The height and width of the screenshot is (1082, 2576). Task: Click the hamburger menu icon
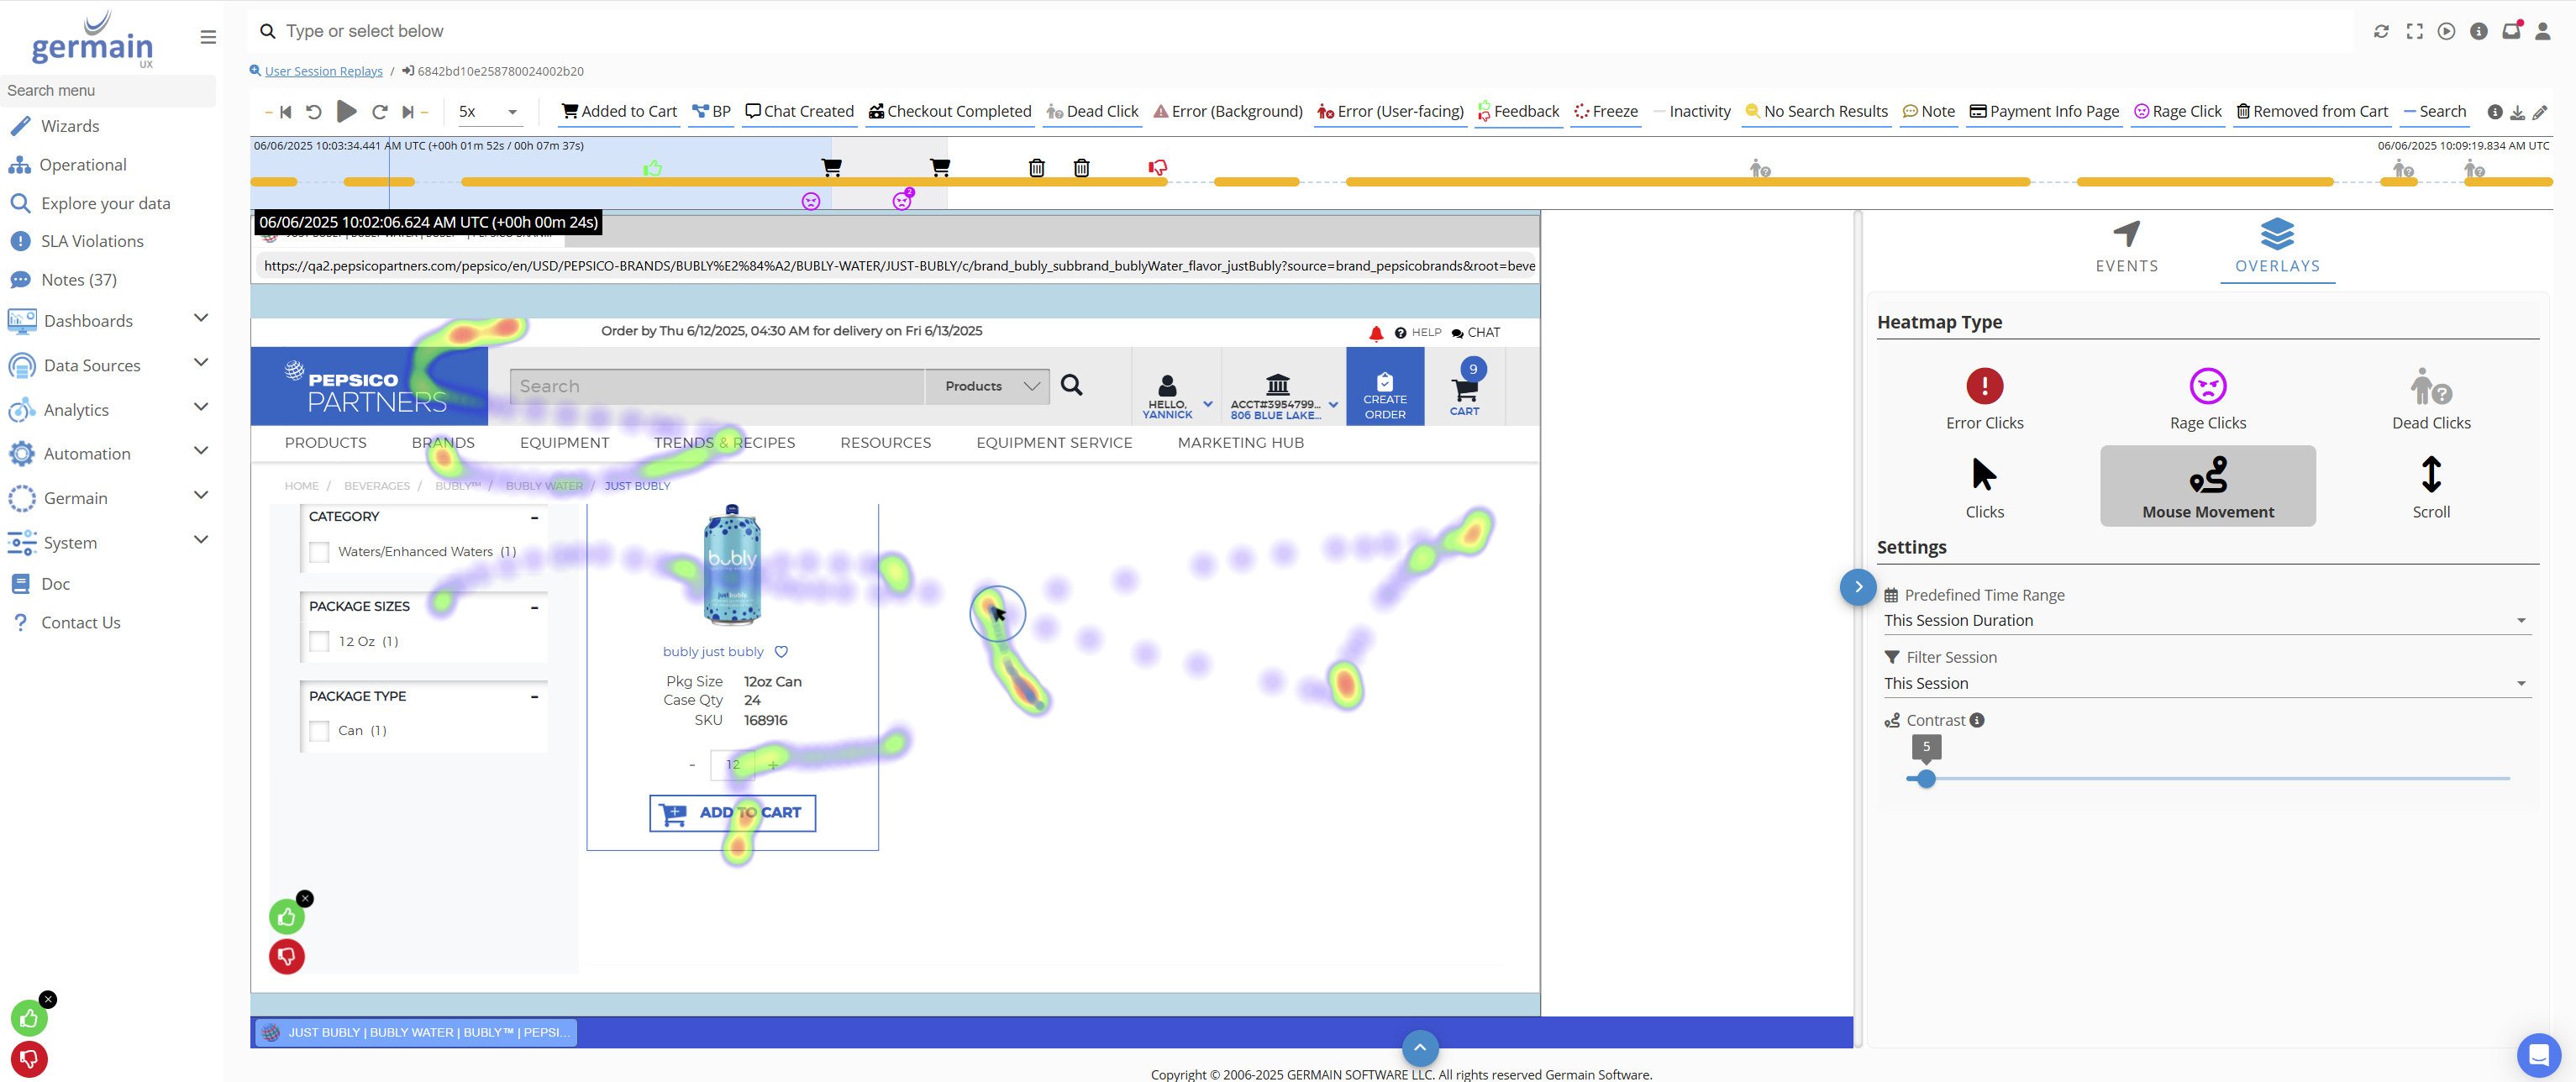[x=208, y=37]
